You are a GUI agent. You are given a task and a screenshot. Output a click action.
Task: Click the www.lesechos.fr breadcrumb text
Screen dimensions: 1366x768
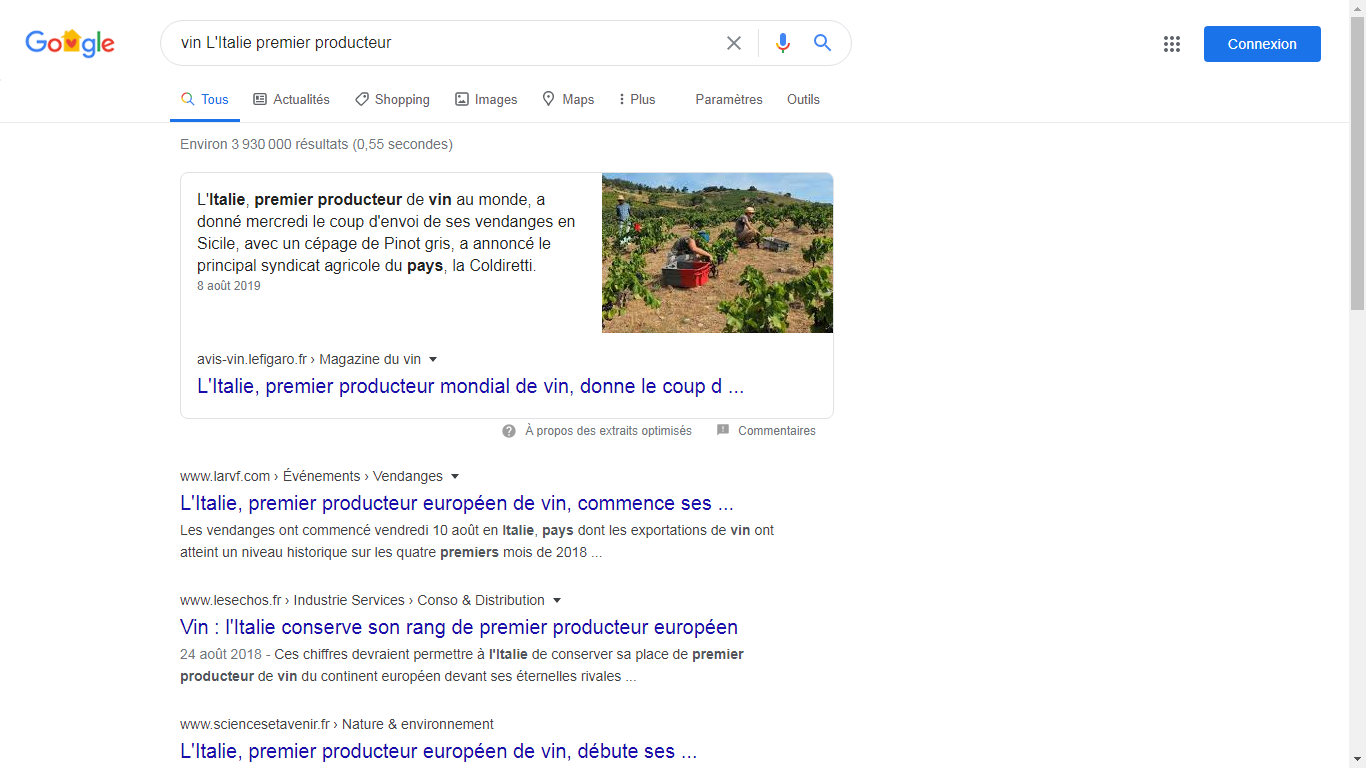click(362, 600)
